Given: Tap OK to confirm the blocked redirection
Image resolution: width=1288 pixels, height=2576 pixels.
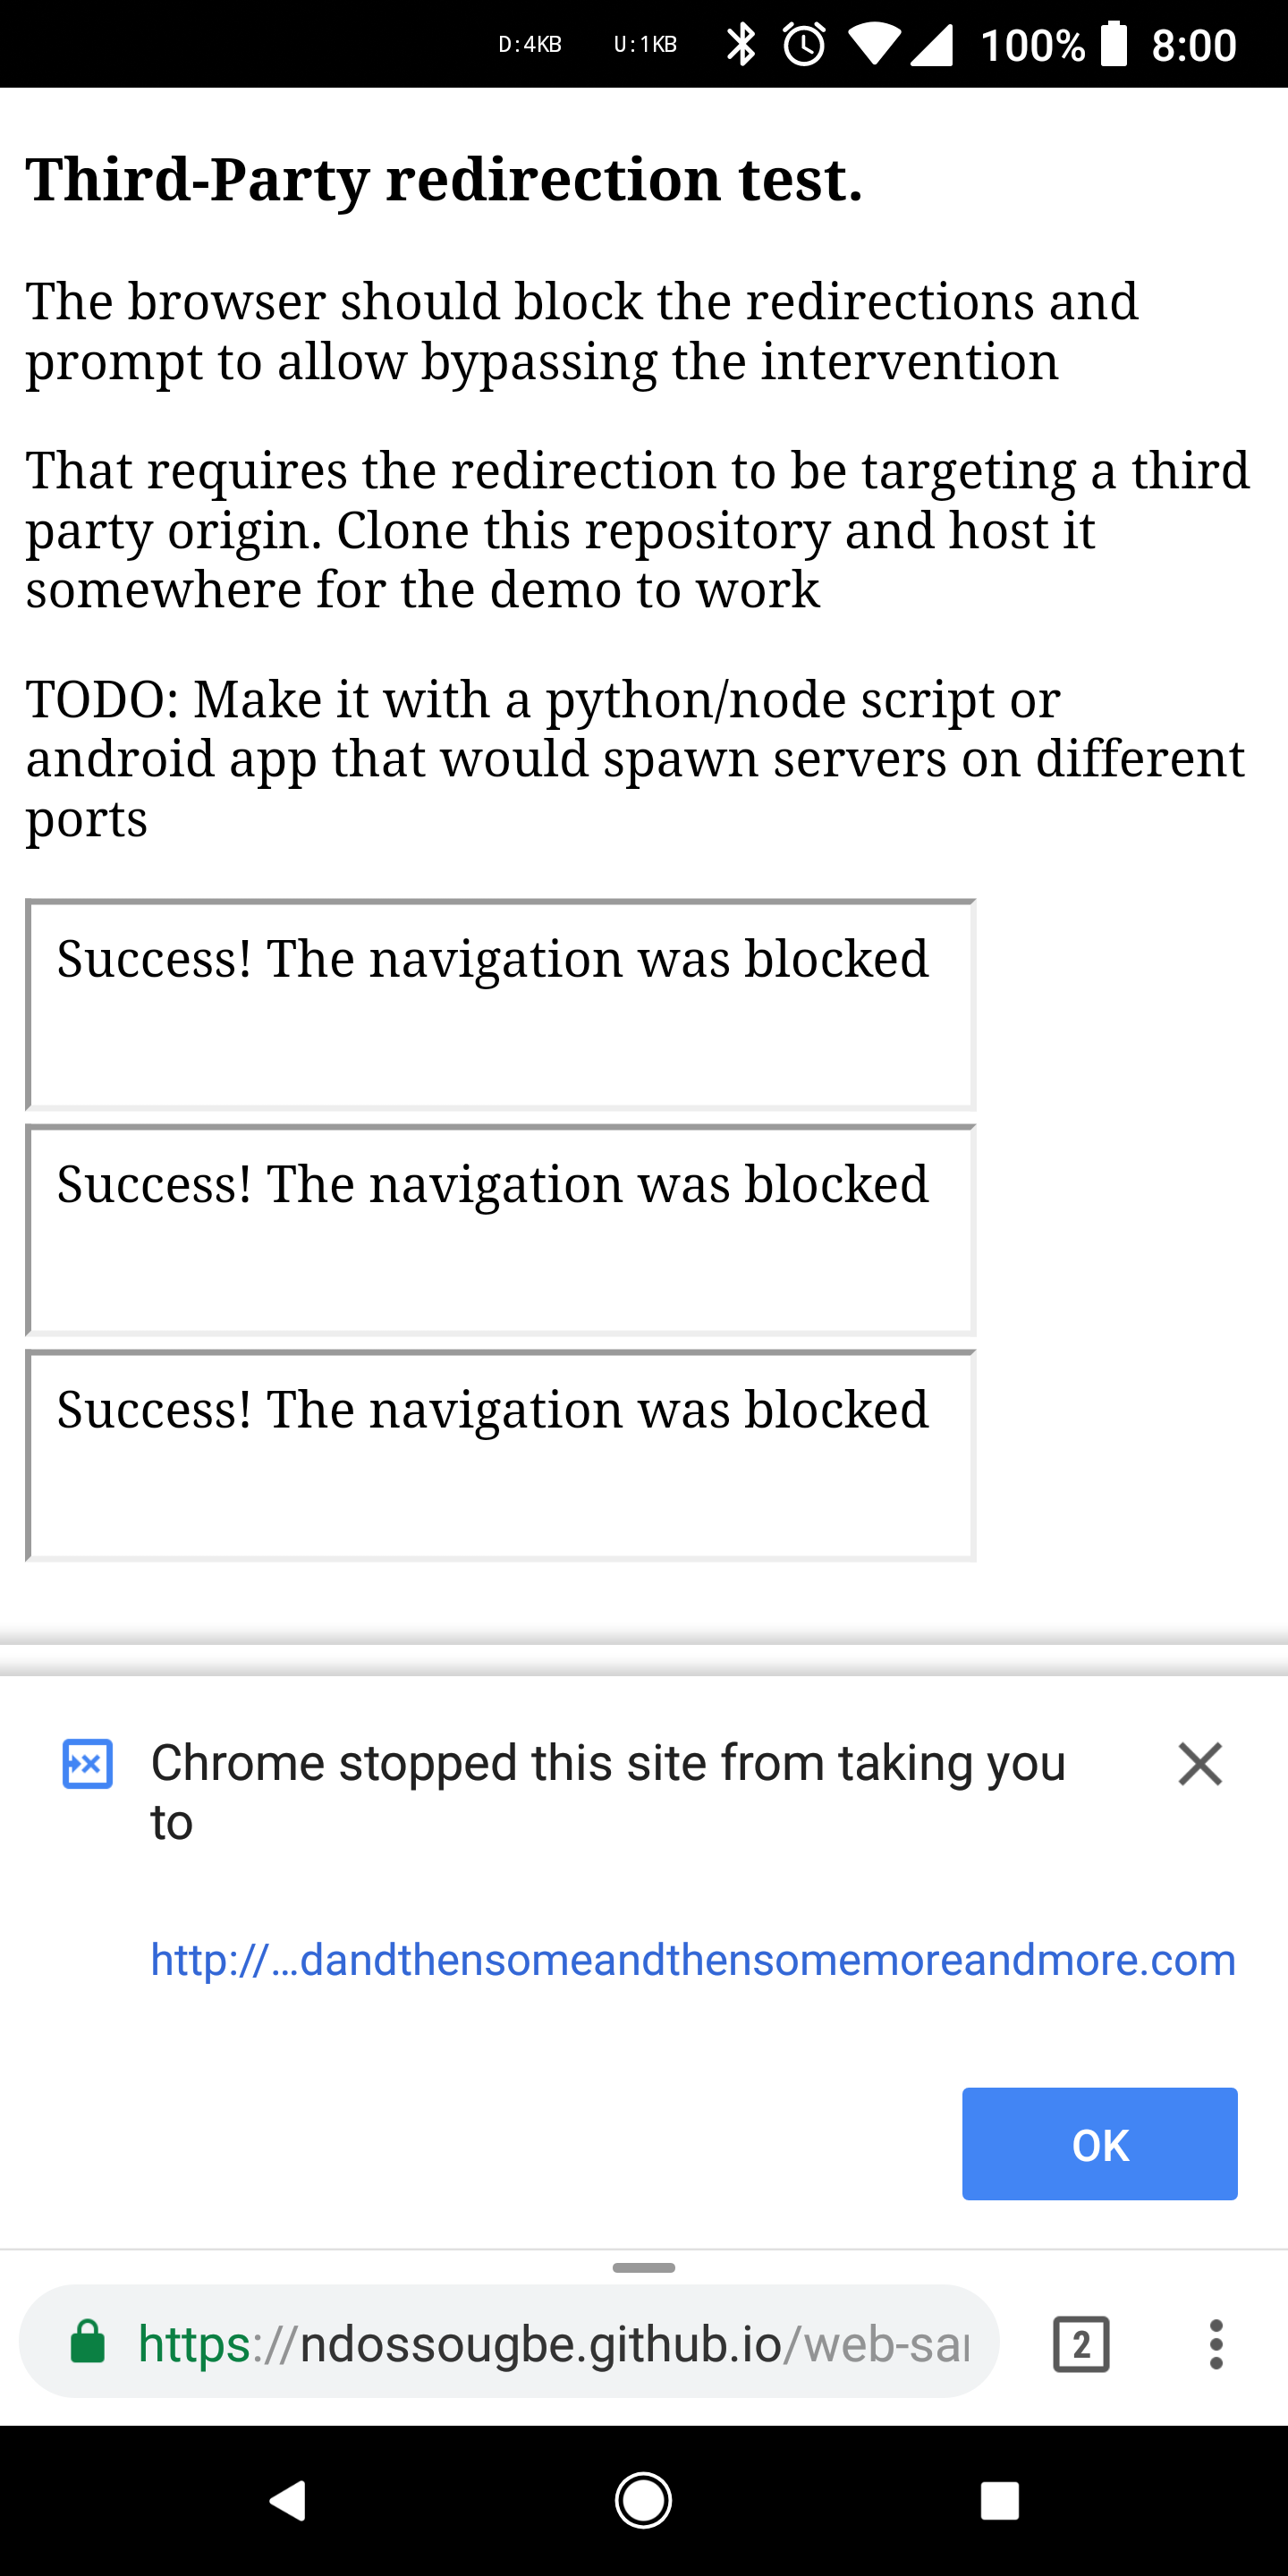Looking at the screenshot, I should click(x=1098, y=2144).
